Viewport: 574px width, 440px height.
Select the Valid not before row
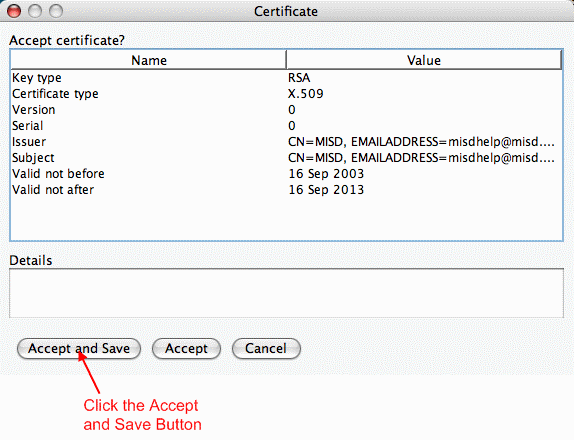[x=286, y=174]
